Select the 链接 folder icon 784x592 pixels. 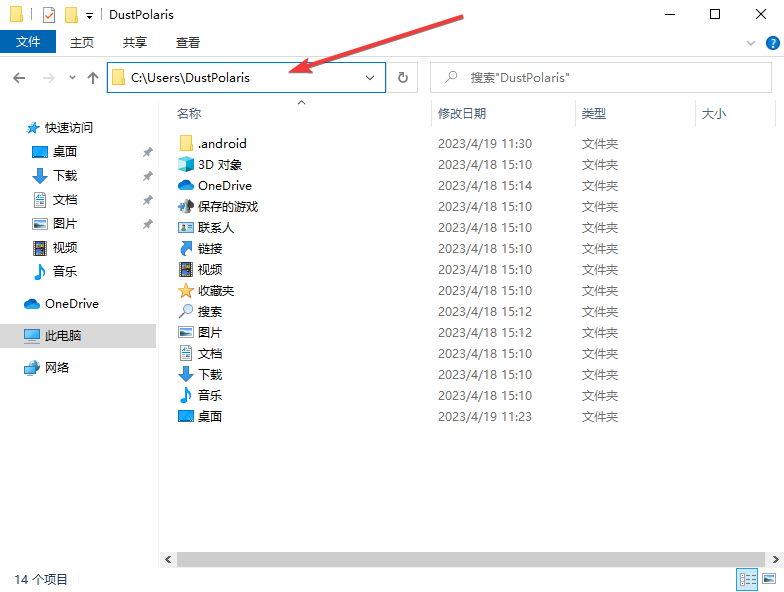click(186, 248)
